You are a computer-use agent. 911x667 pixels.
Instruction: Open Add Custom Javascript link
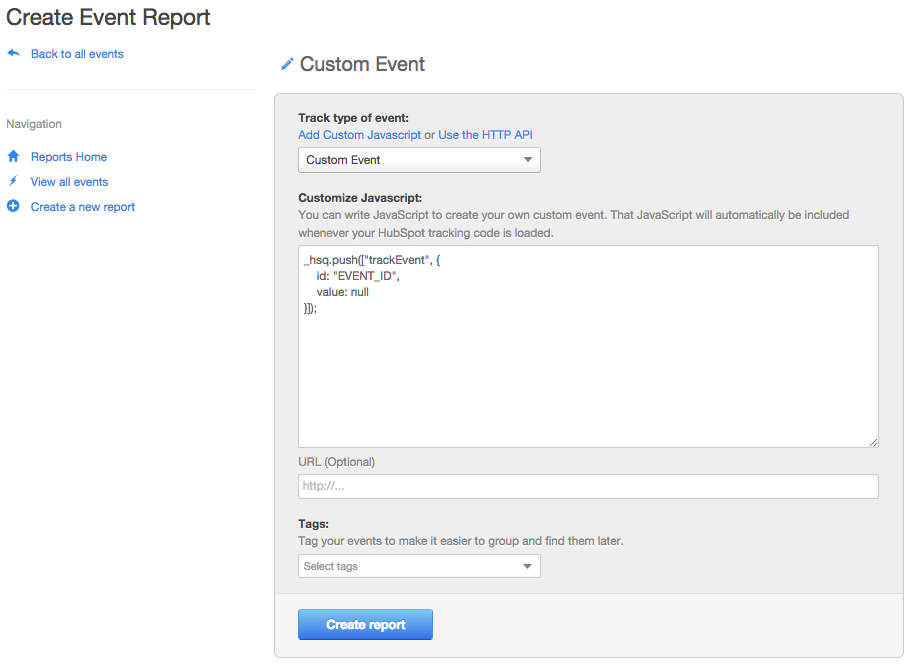(360, 135)
